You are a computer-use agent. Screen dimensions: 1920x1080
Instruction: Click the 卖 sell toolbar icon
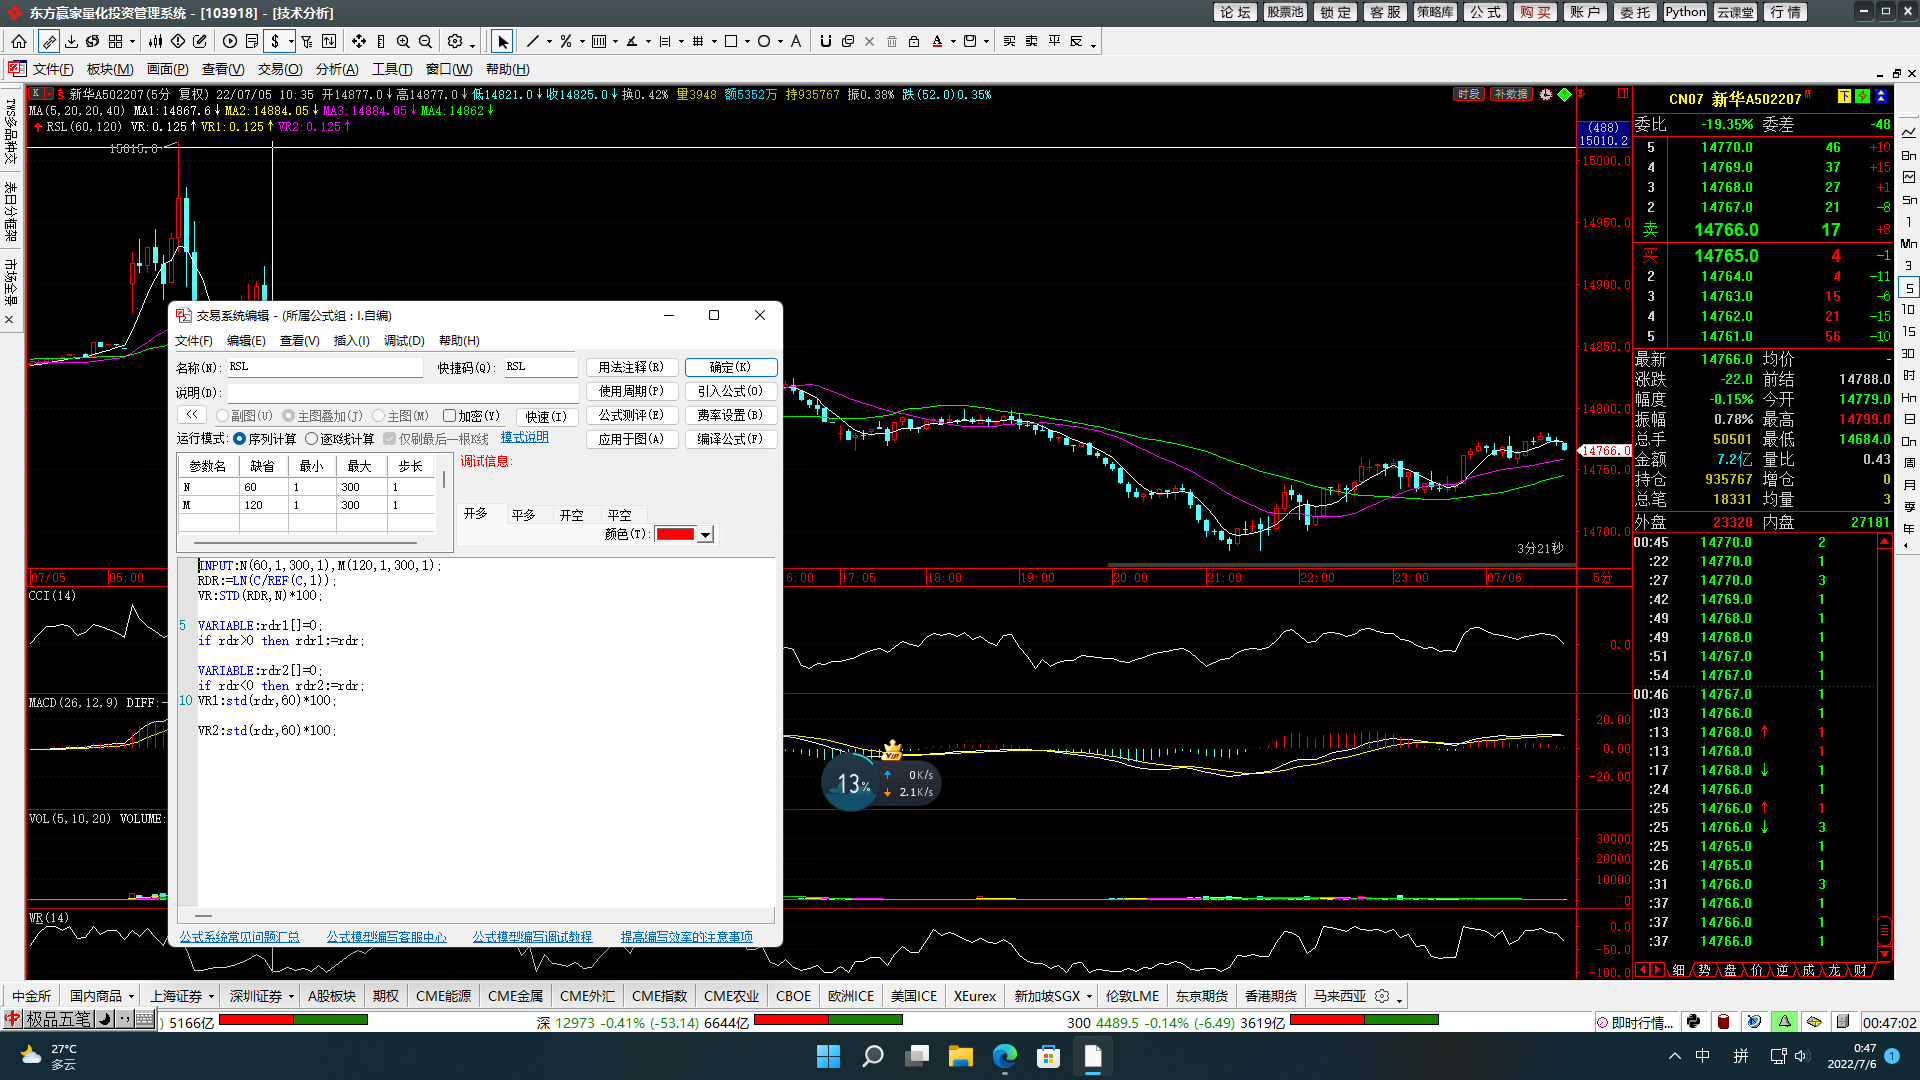(x=1031, y=41)
